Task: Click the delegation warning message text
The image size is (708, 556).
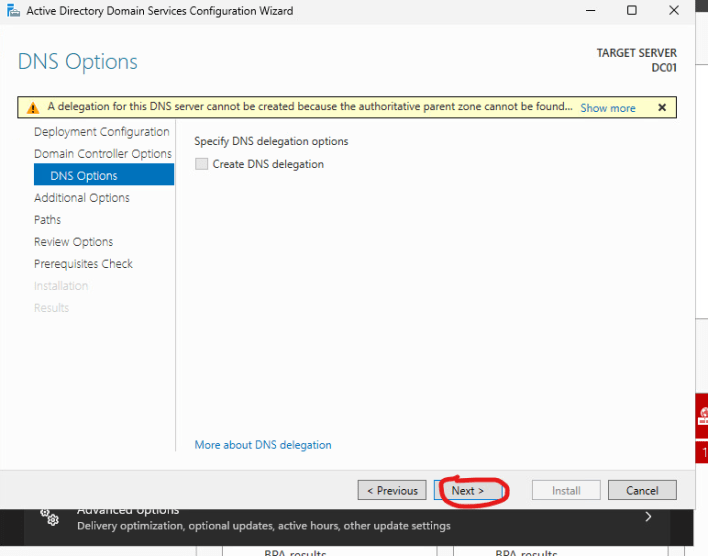Action: 310,107
